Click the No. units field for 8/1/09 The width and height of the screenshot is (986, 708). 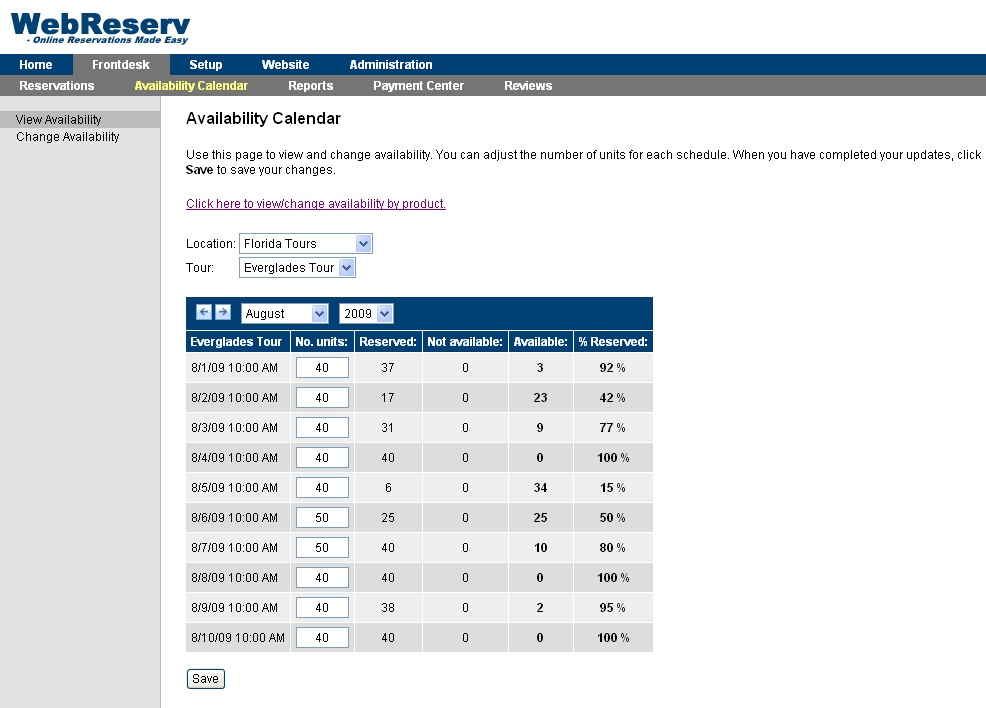(x=322, y=368)
